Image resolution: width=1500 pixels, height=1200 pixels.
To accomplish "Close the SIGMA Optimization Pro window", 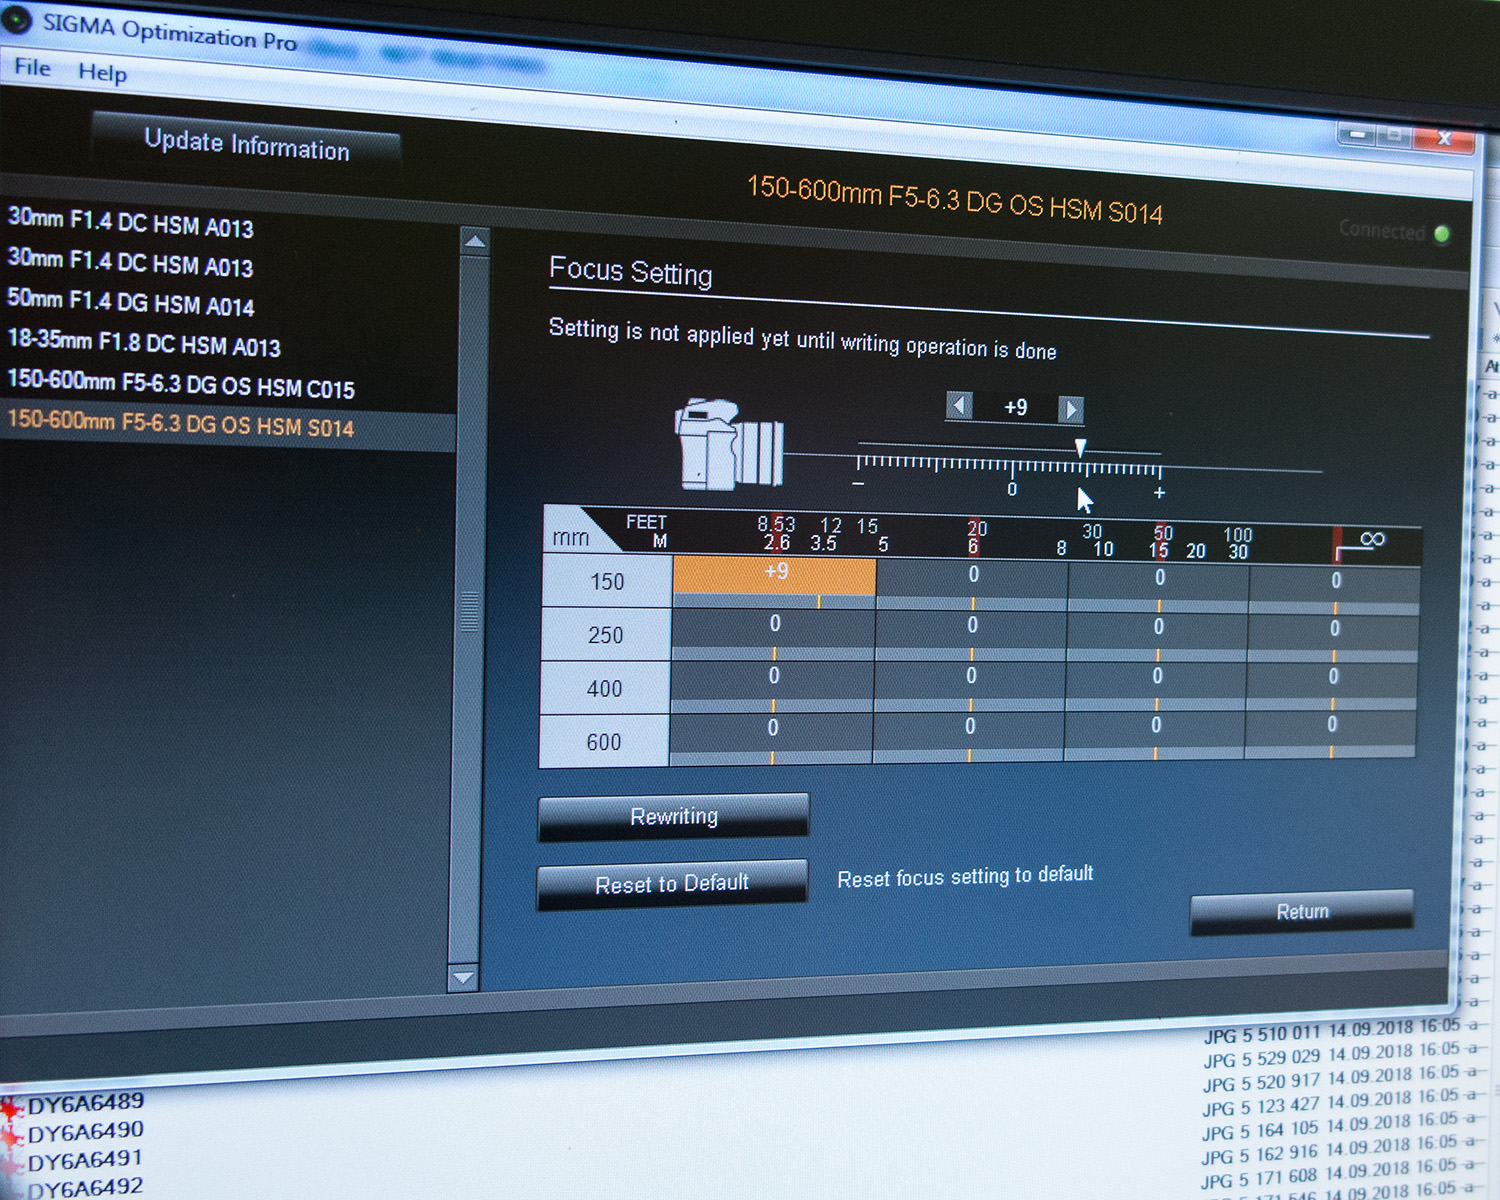I will (x=1443, y=138).
